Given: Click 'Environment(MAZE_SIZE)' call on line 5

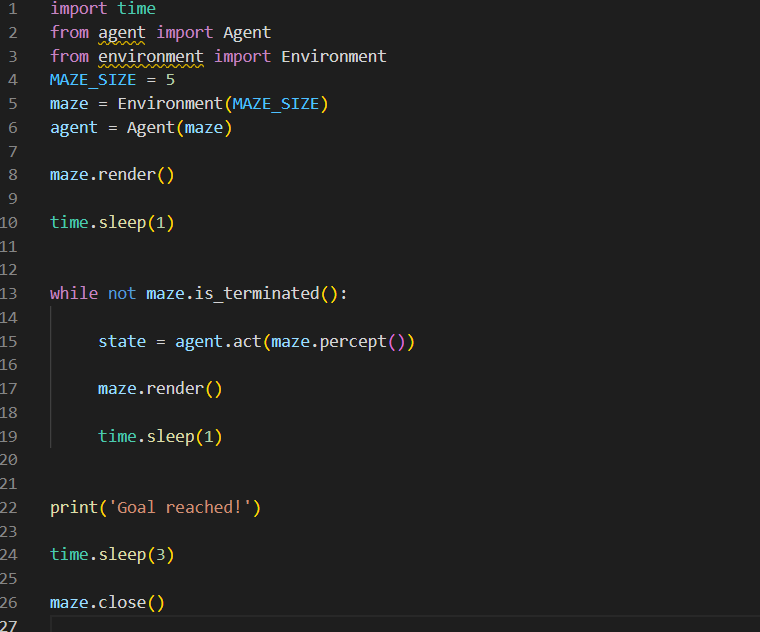Looking at the screenshot, I should pyautogui.click(x=223, y=104).
